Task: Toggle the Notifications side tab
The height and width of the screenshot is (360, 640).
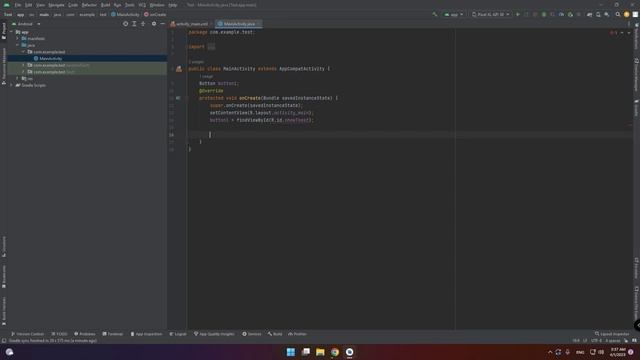Action: [x=636, y=37]
